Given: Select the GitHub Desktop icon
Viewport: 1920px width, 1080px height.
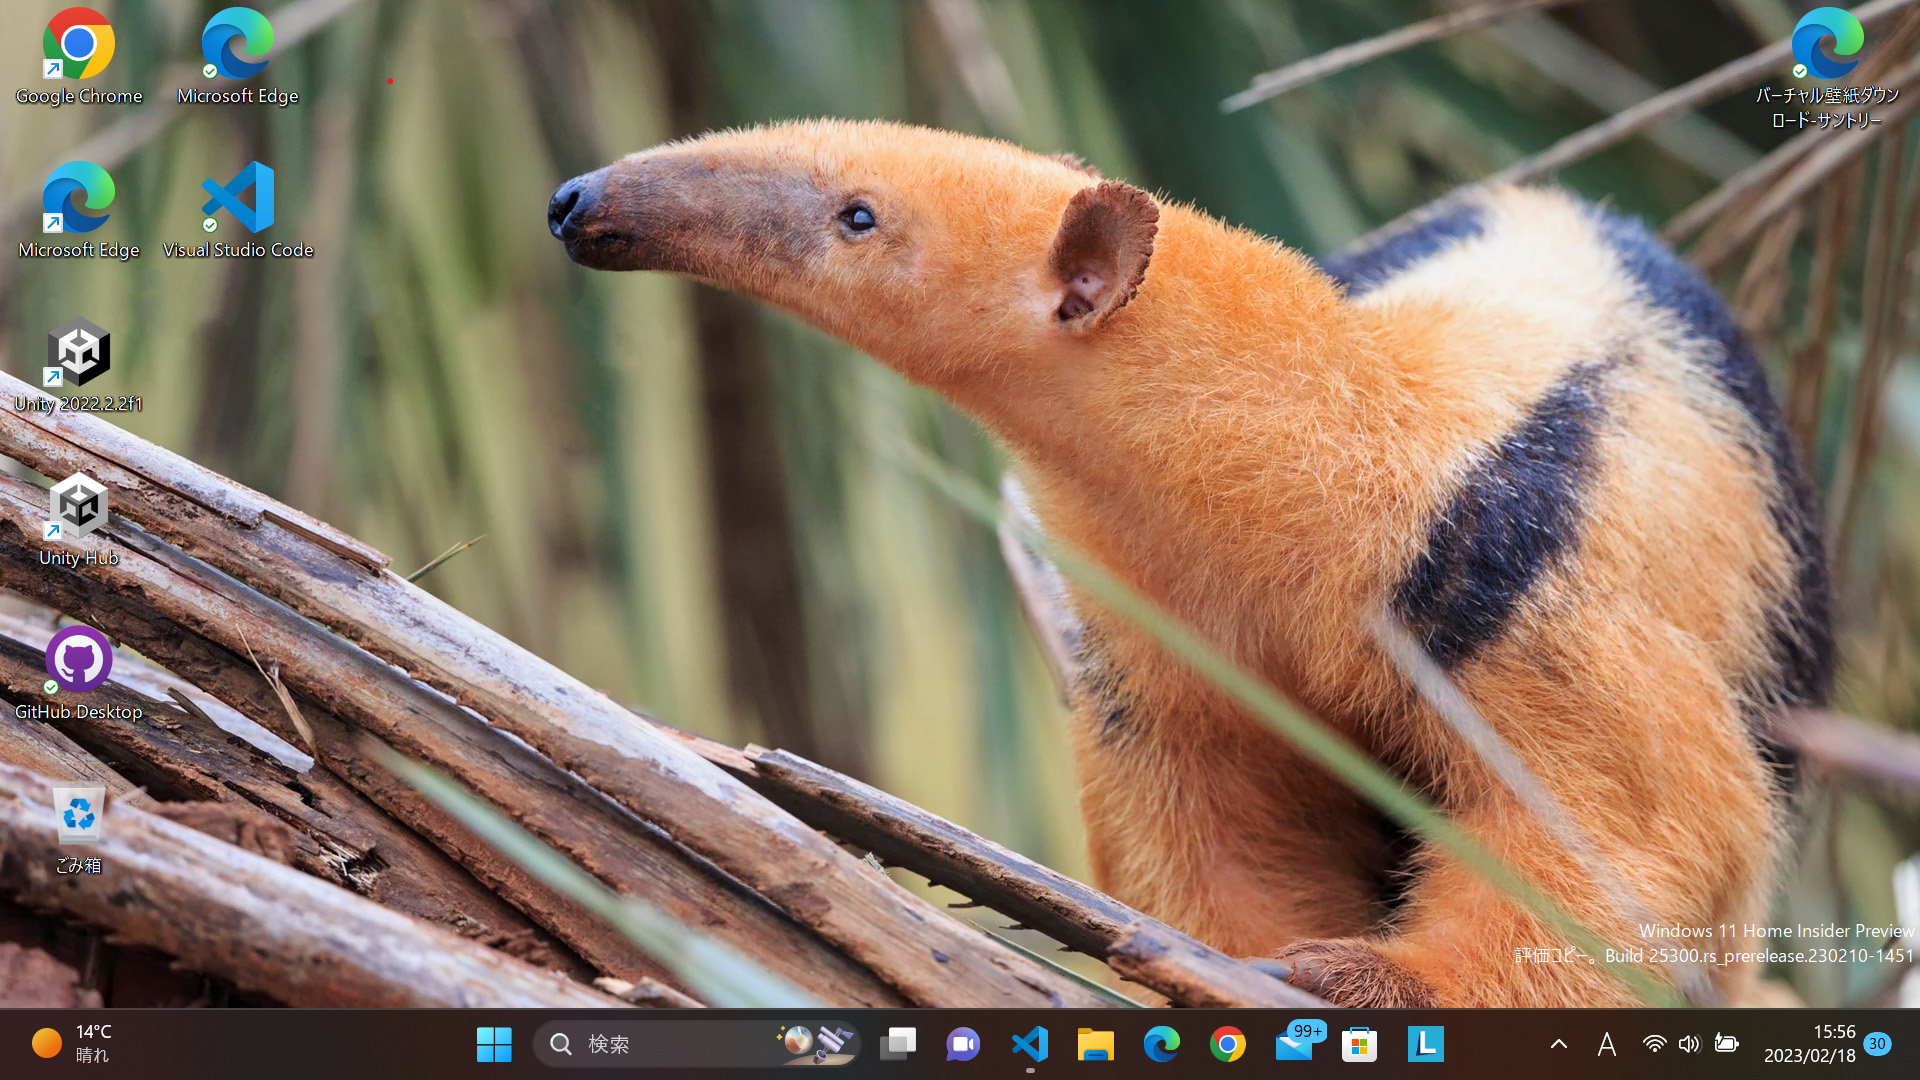Looking at the screenshot, I should [x=78, y=673].
